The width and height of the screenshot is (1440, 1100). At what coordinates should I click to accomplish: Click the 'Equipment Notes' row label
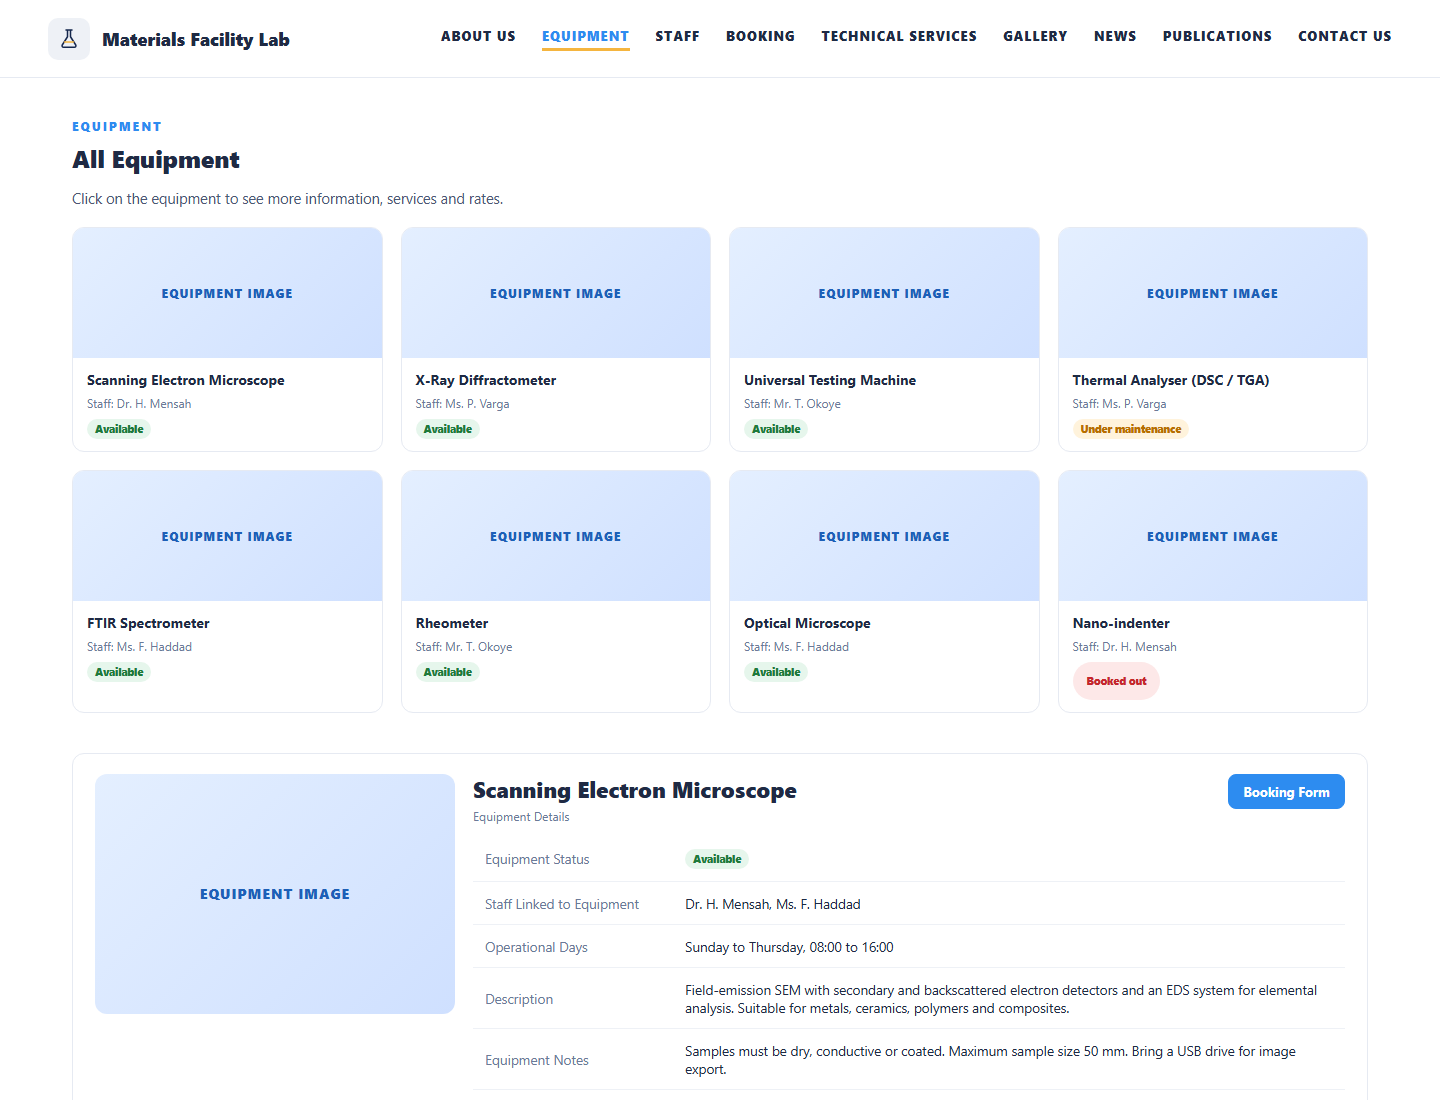(537, 1060)
